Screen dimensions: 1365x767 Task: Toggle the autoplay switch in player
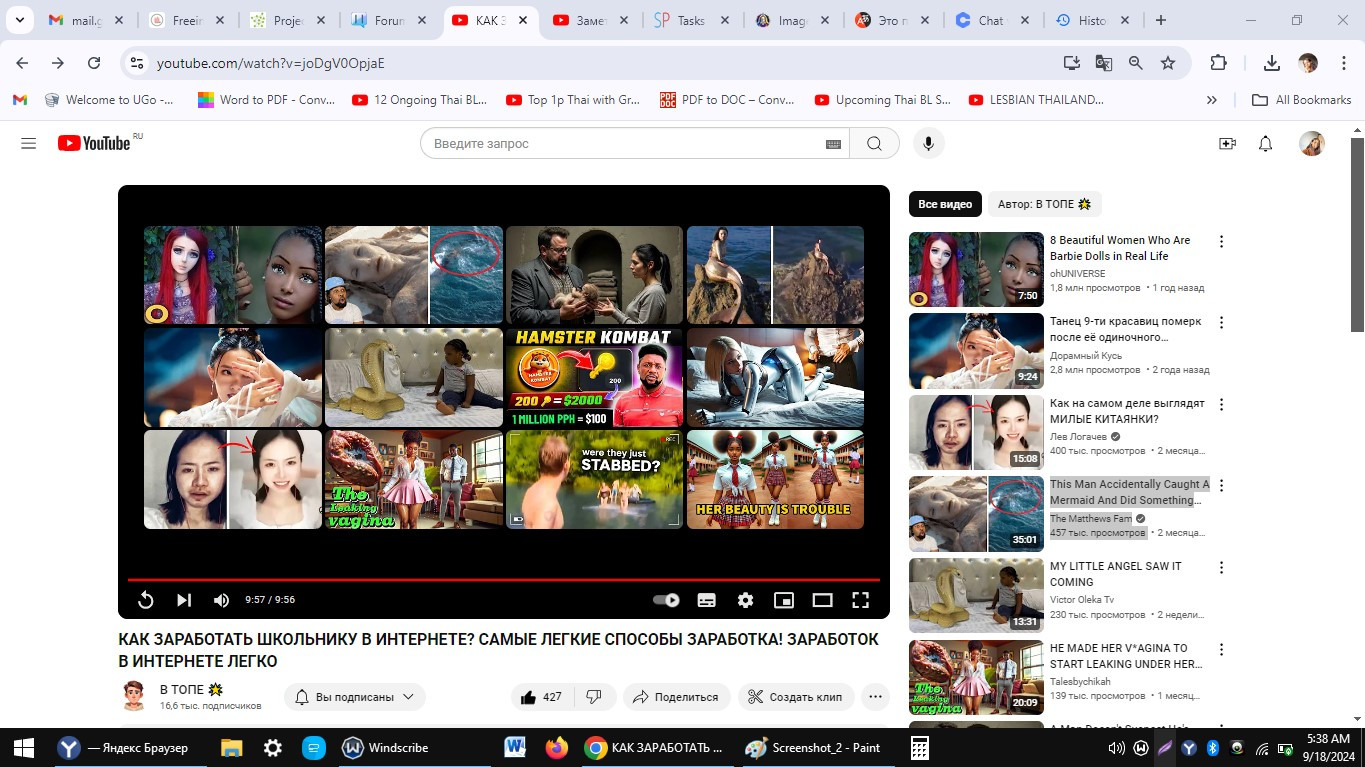666,600
